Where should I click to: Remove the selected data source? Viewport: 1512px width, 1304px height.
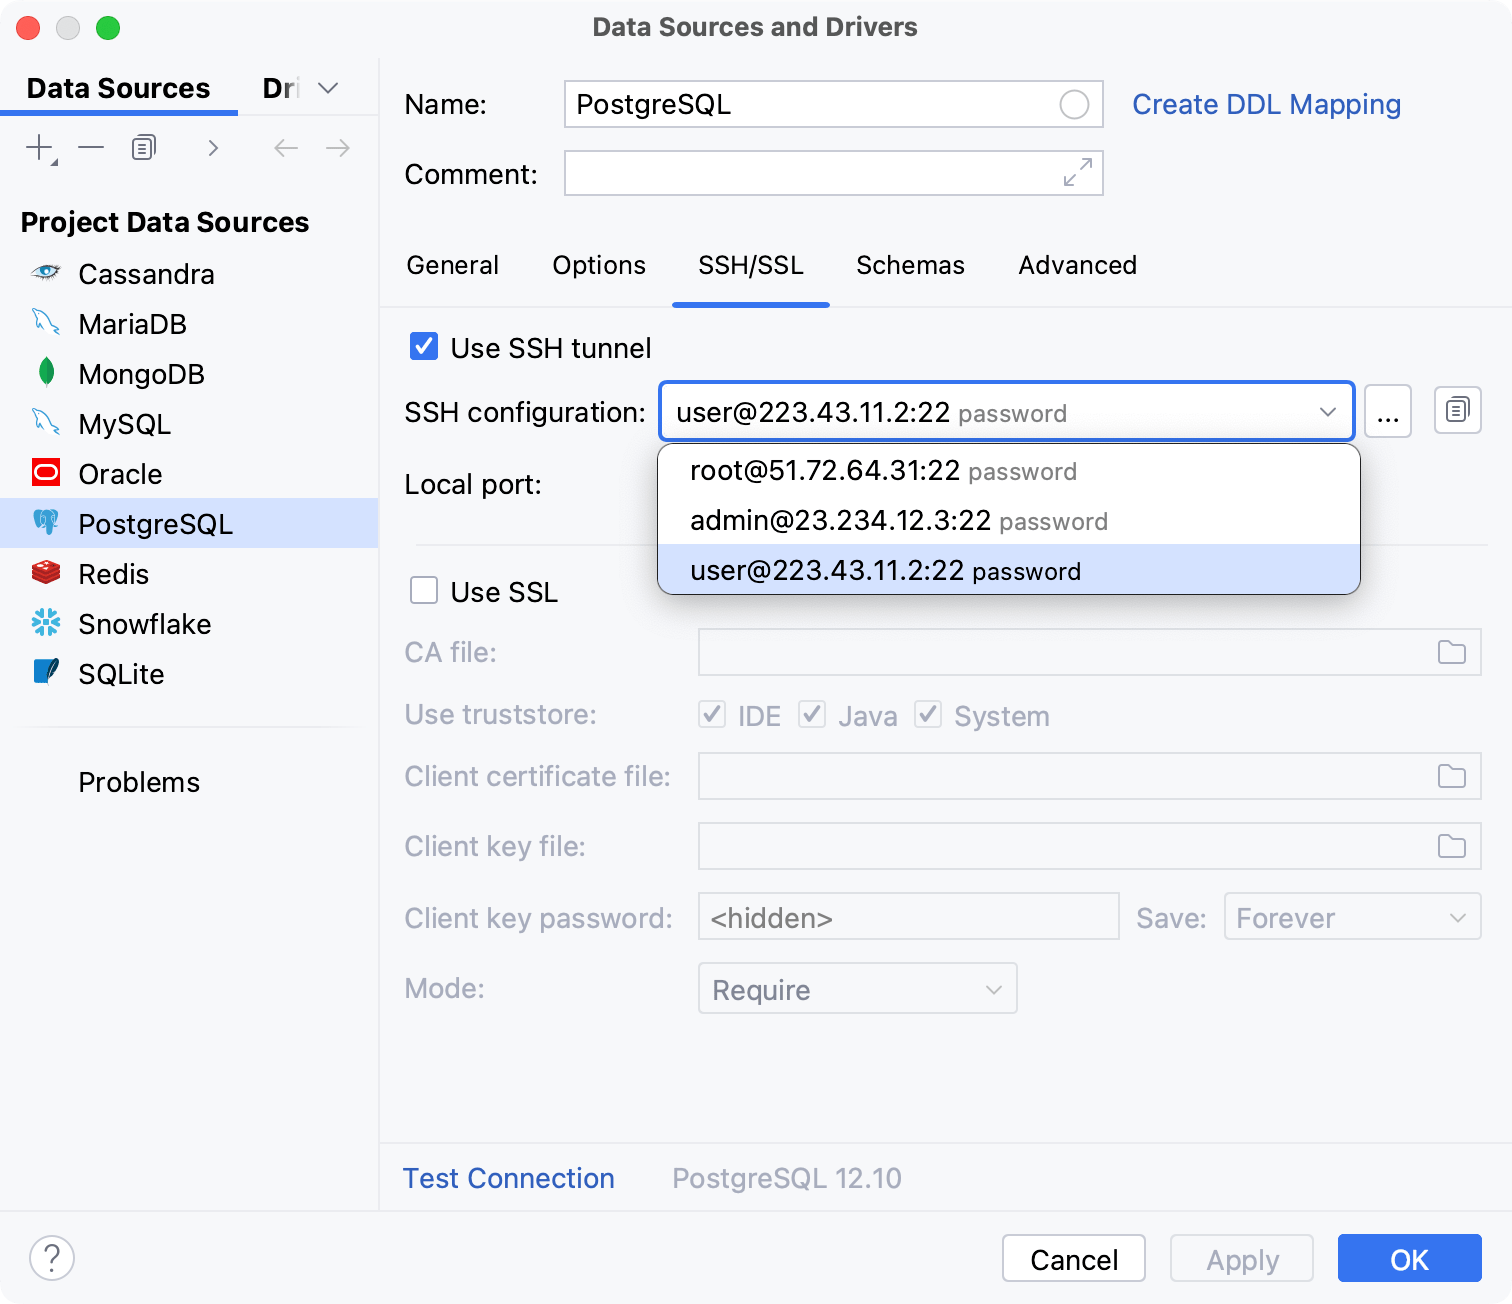point(91,147)
